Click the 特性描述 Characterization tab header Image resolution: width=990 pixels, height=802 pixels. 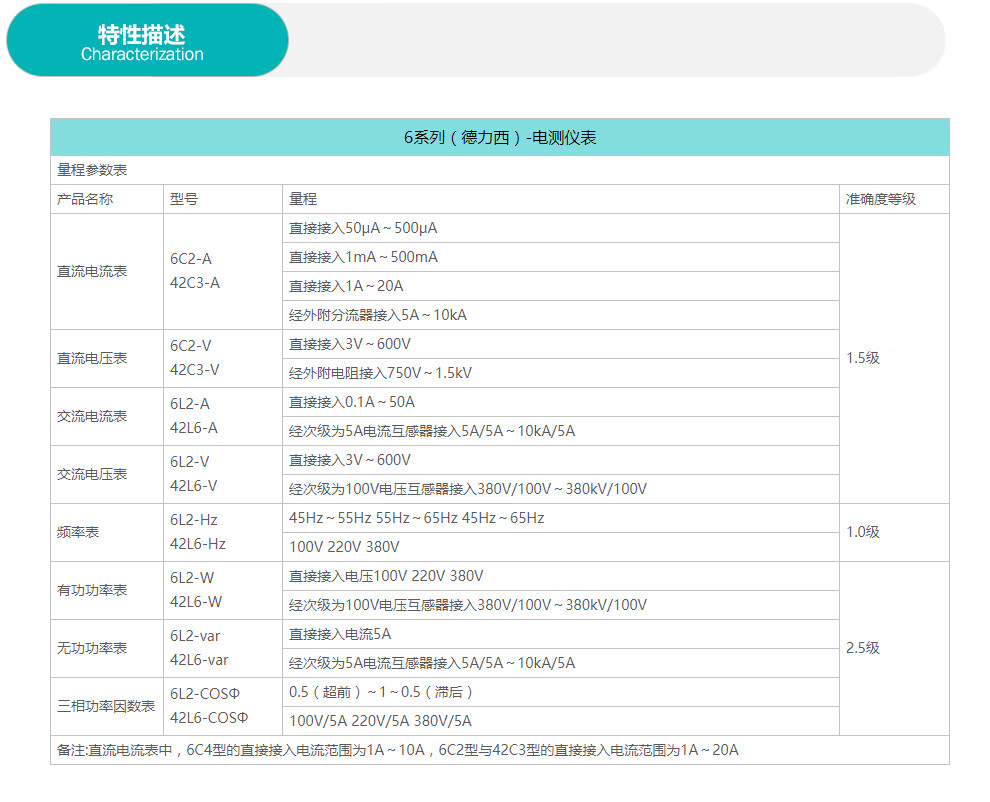142,42
